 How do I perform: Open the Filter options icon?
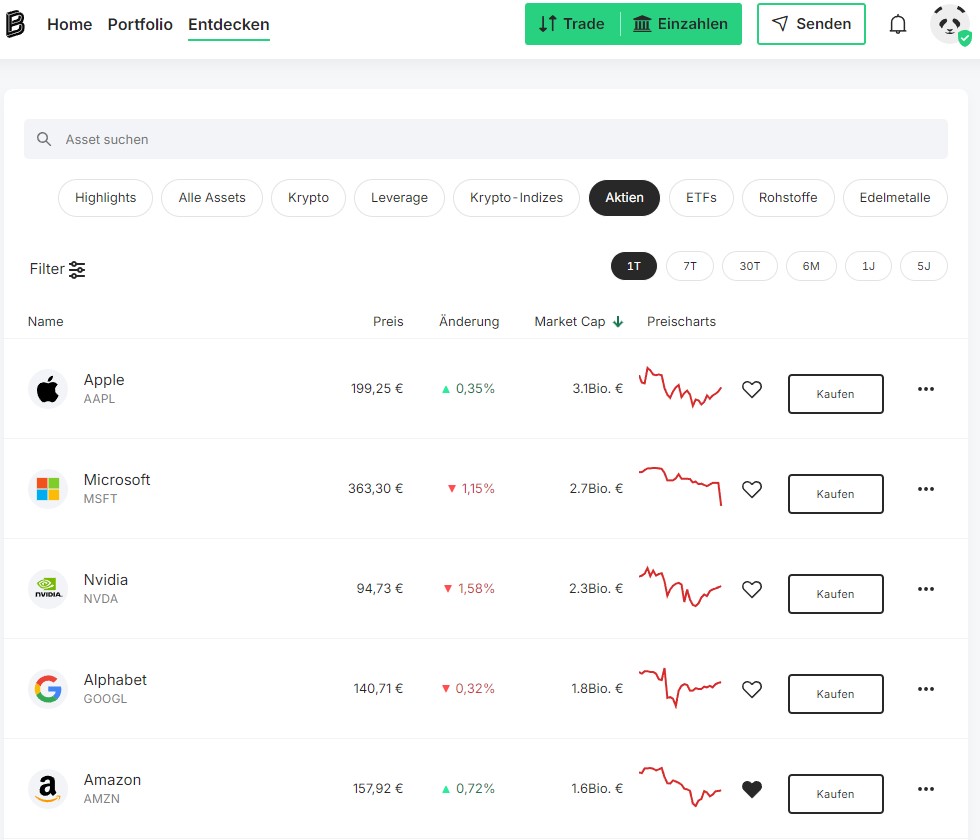coord(76,269)
